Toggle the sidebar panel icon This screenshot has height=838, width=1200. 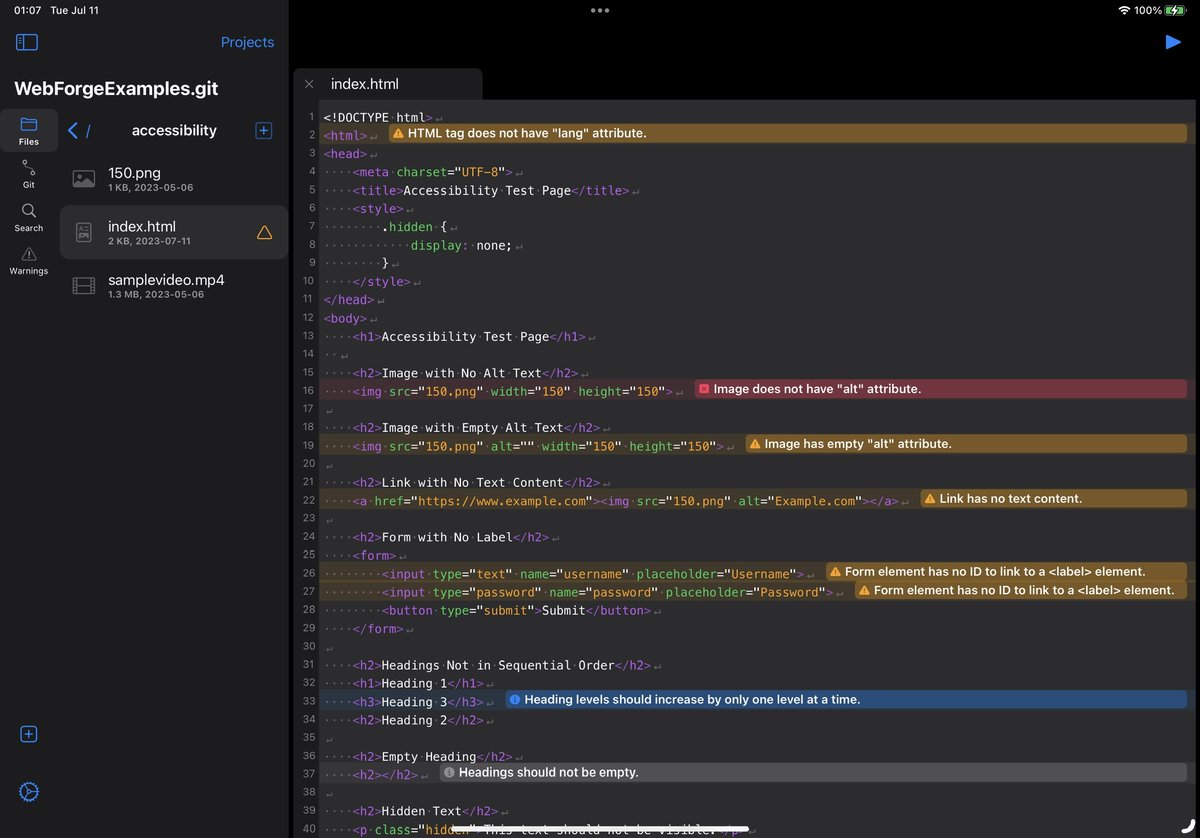[x=27, y=42]
